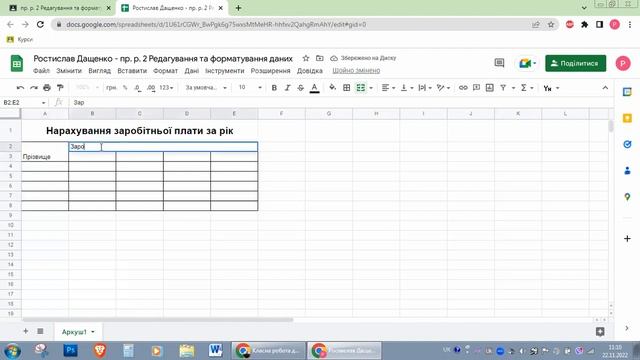Increase decimal places
This screenshot has width=640, height=360.
151,88
